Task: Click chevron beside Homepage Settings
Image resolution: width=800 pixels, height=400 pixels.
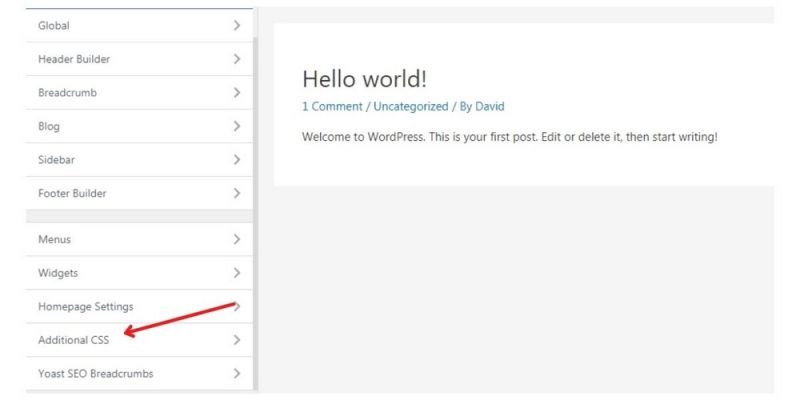Action: 237,306
